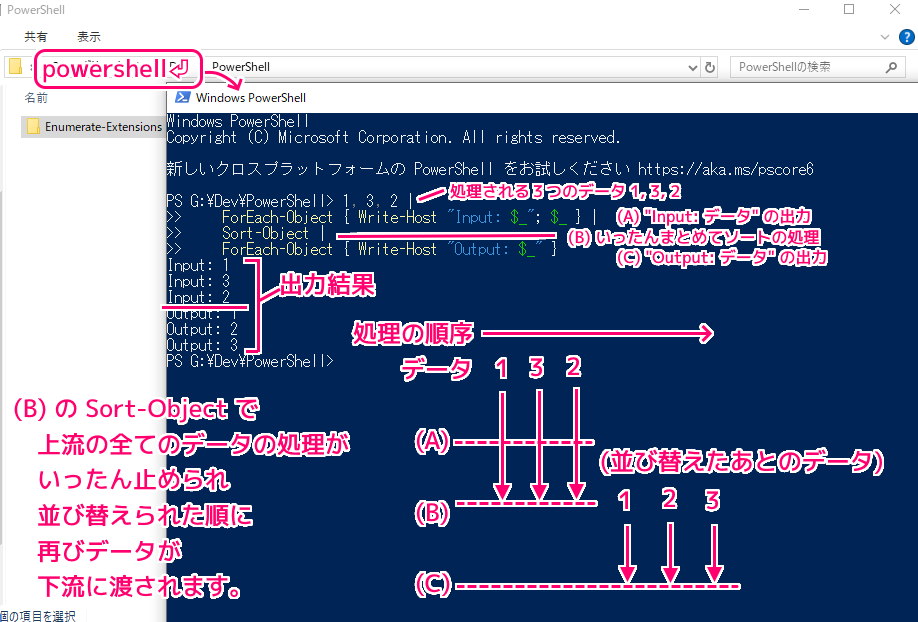Switch to the 表示 ribbon tab
Screen dimensions: 918x622
[89, 37]
